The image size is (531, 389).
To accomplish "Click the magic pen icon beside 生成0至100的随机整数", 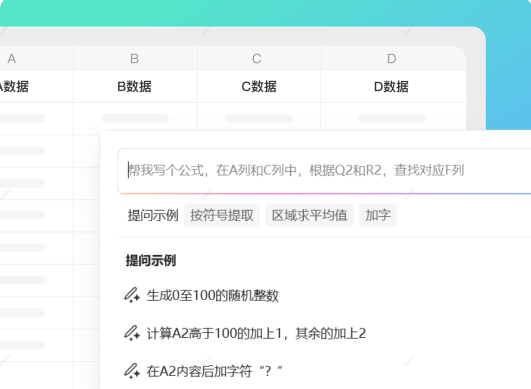I will pyautogui.click(x=132, y=295).
